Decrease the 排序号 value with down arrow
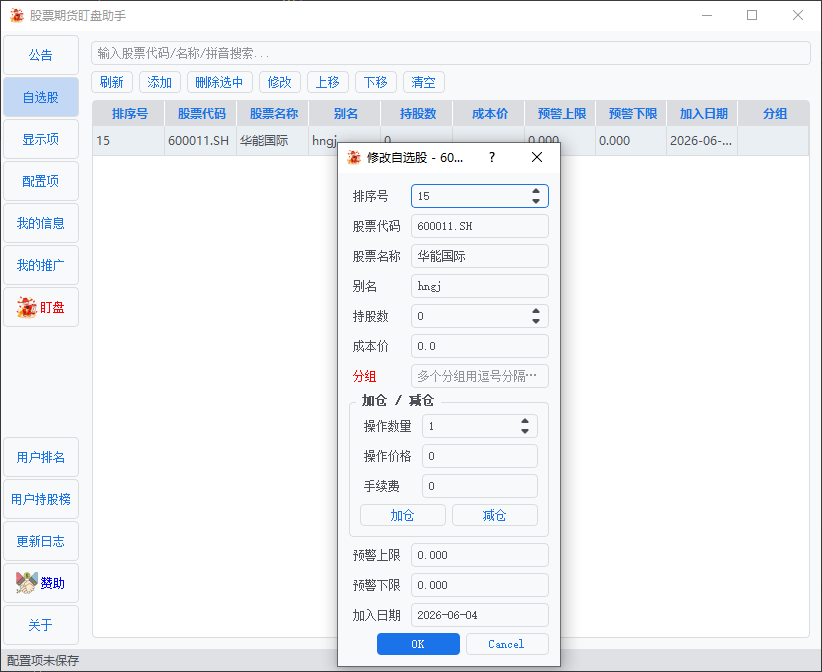The height and width of the screenshot is (672, 822). 536,201
